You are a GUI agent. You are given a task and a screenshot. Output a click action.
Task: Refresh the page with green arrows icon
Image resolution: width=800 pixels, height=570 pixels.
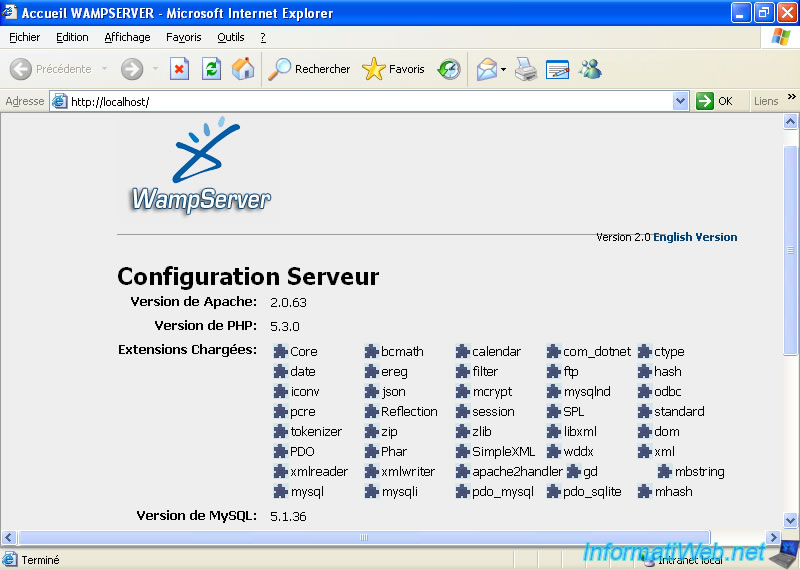[211, 69]
